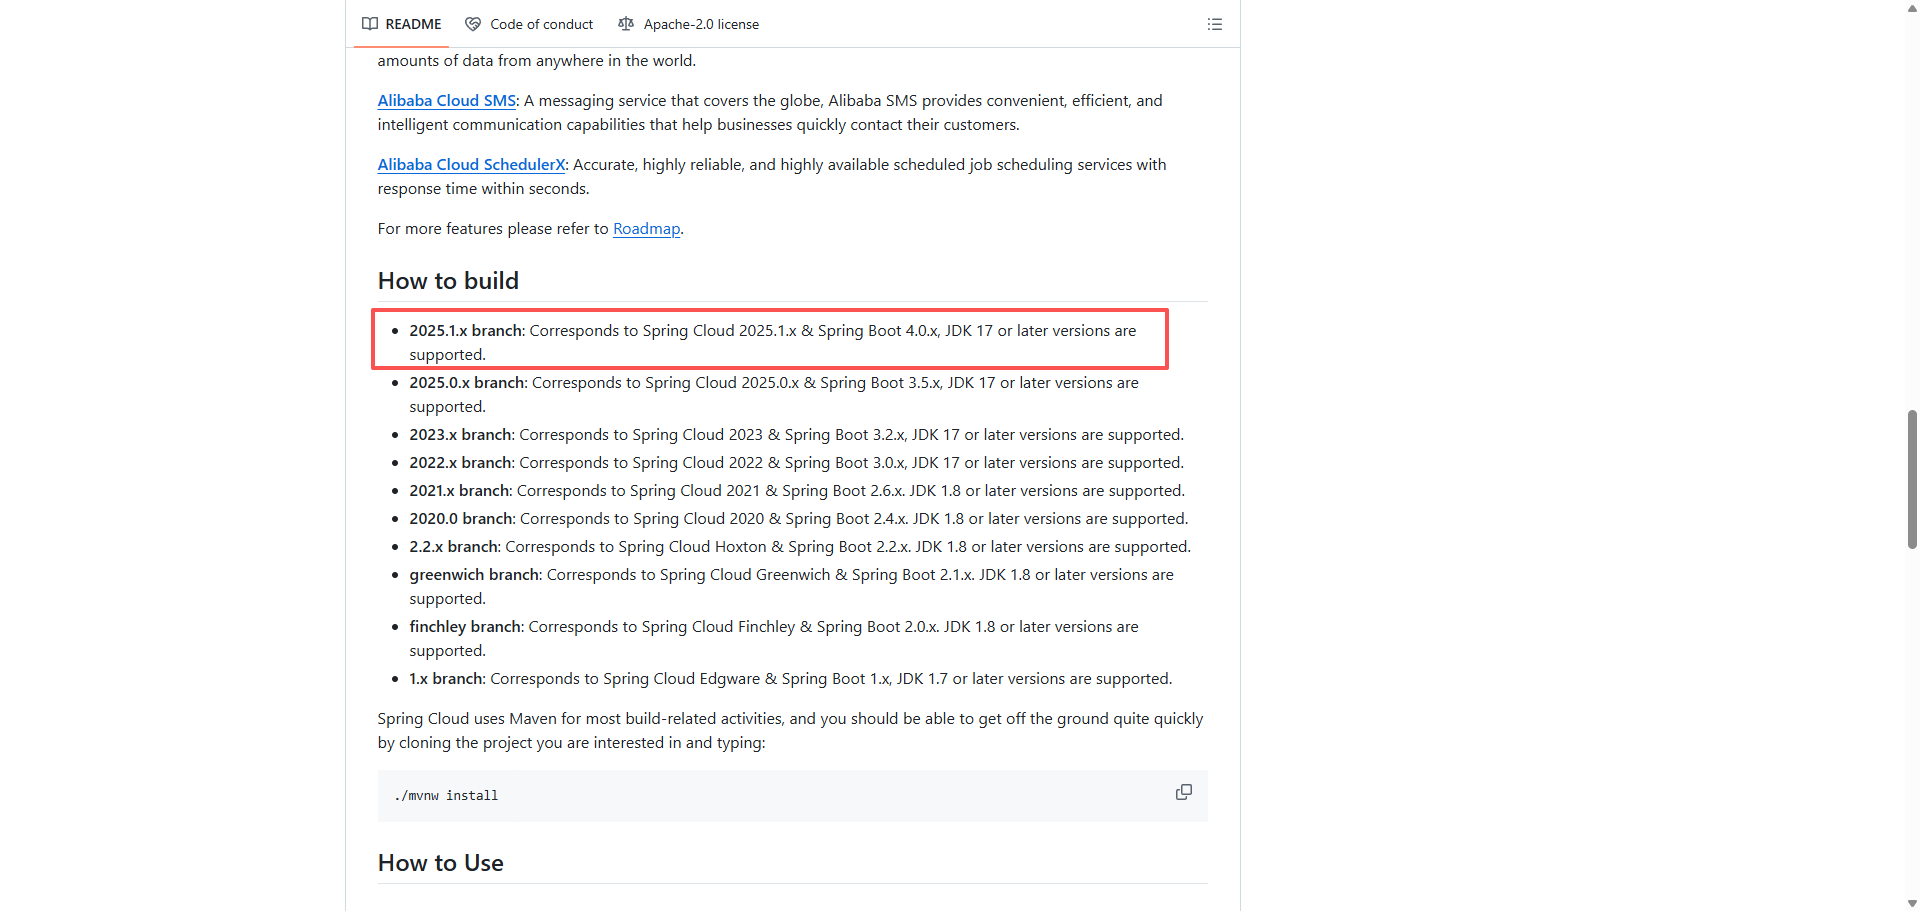Viewport: 1920px width, 911px height.
Task: Open the Alibaba Cloud SMS link
Action: click(447, 101)
